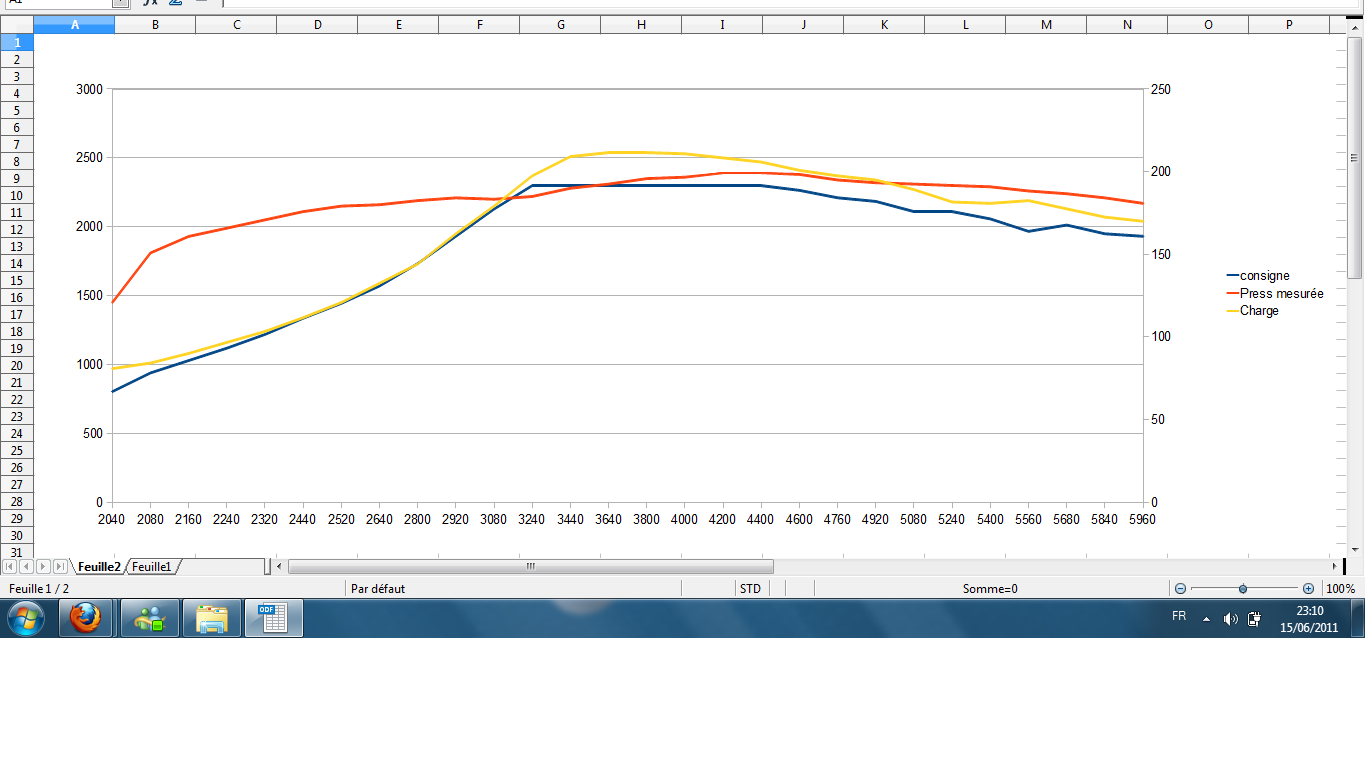The width and height of the screenshot is (1366, 768).
Task: Click the ODF spreadsheet taskbar icon
Action: (272, 618)
